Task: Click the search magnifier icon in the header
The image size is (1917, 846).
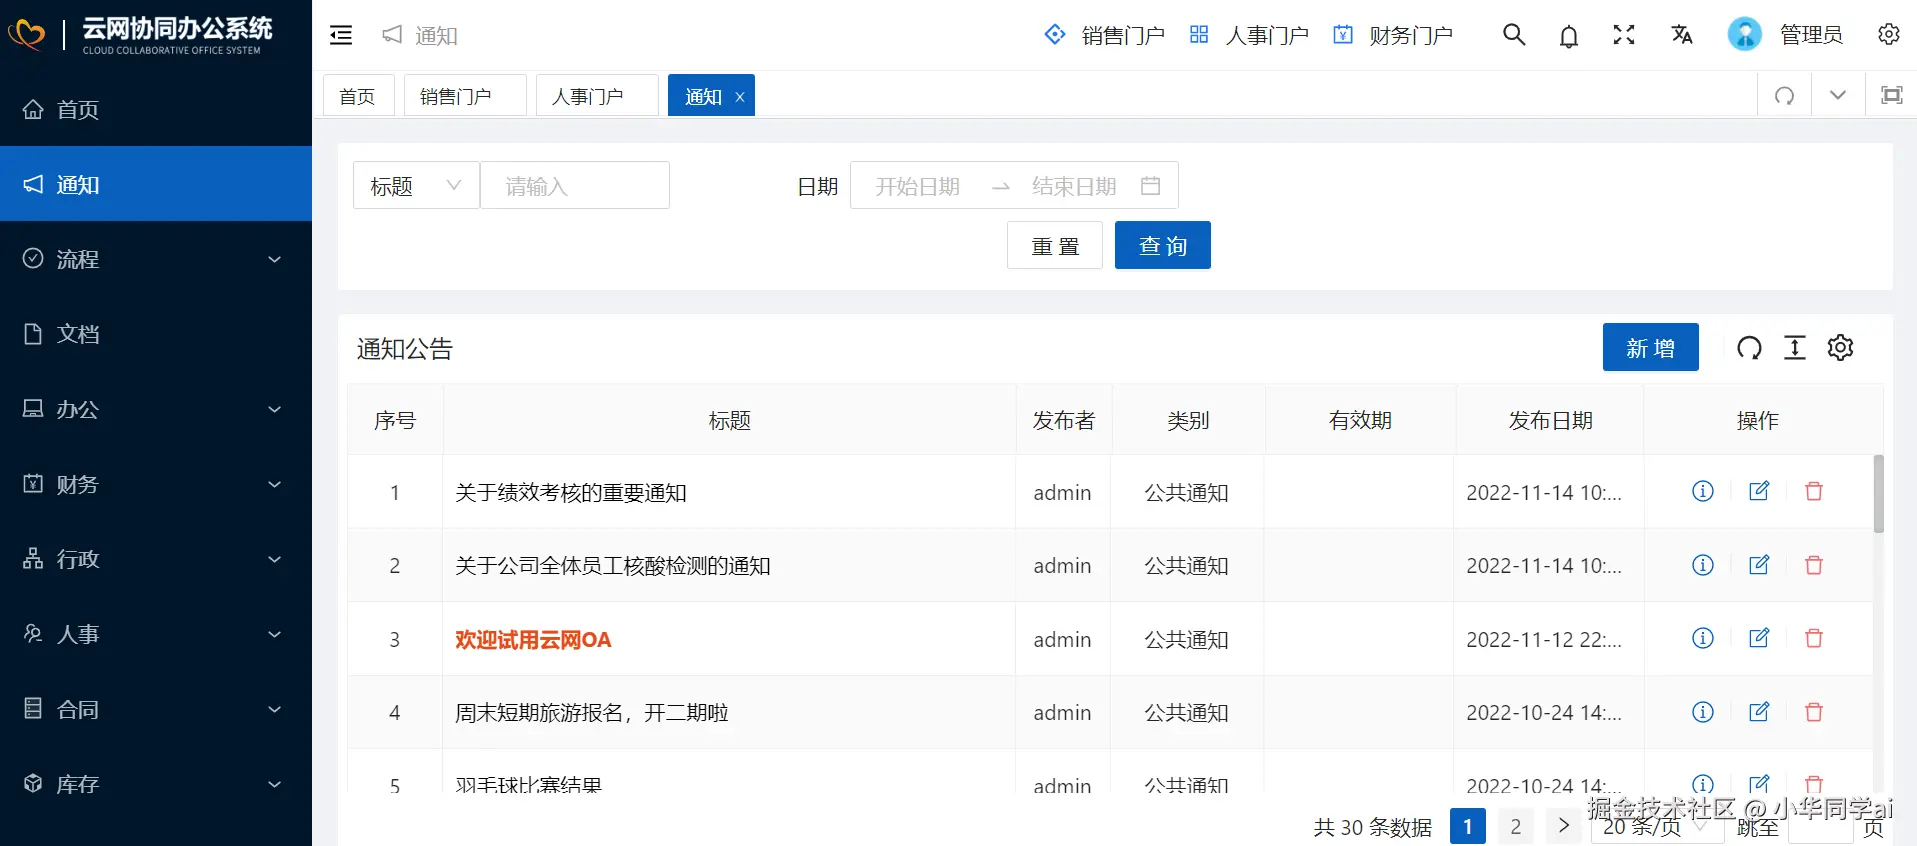Action: pyautogui.click(x=1514, y=35)
